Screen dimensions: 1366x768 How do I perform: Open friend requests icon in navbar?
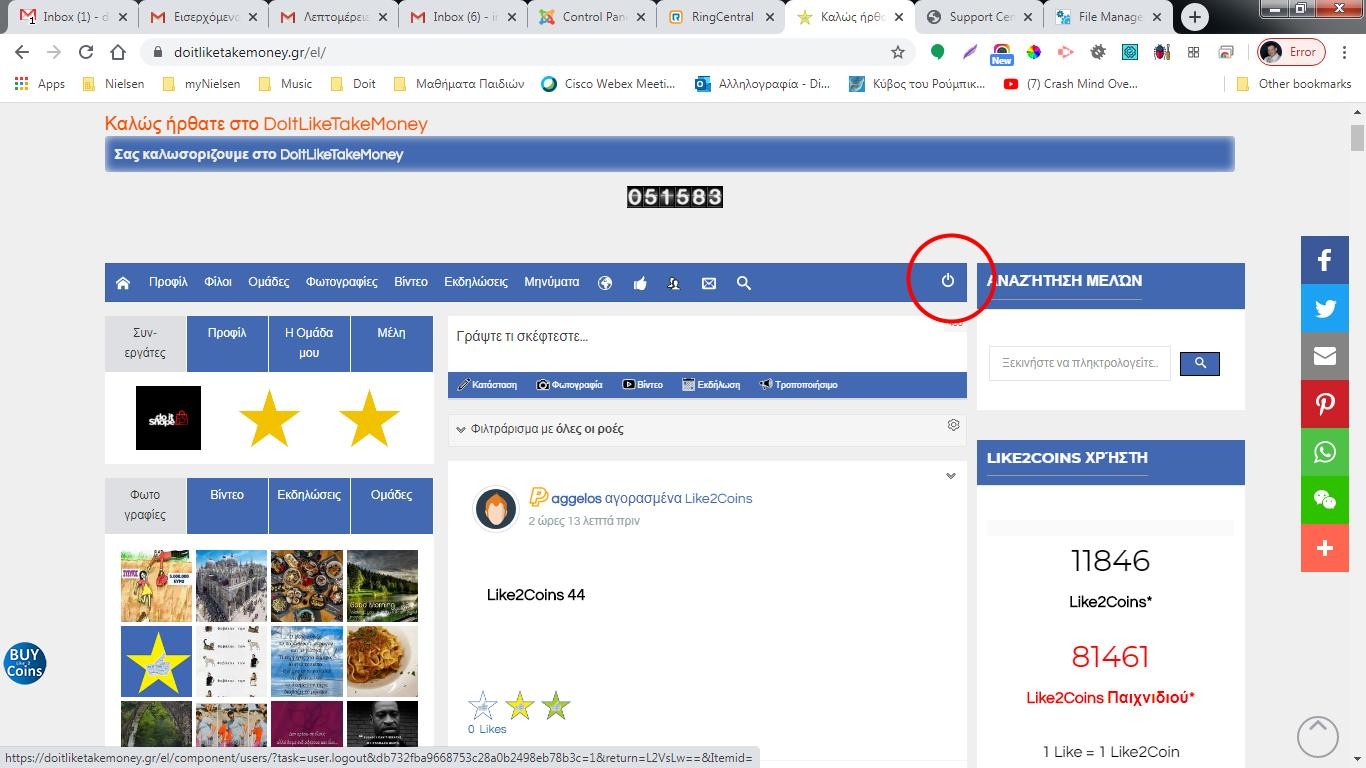point(674,283)
